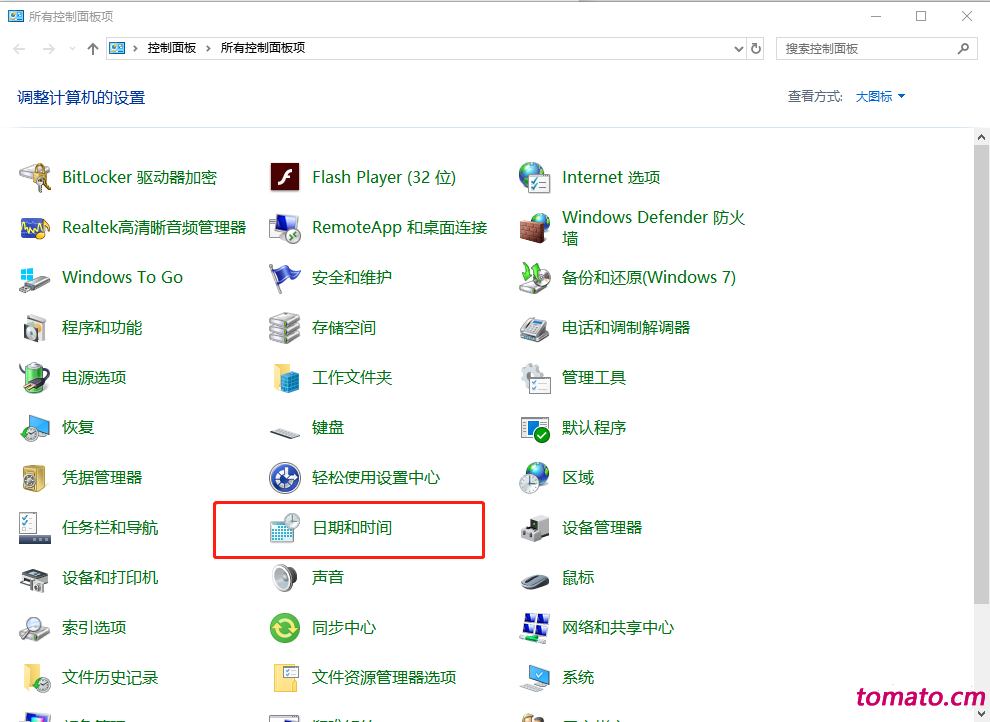
Task: Open the 任务栏和导航 icon
Action: click(35, 528)
